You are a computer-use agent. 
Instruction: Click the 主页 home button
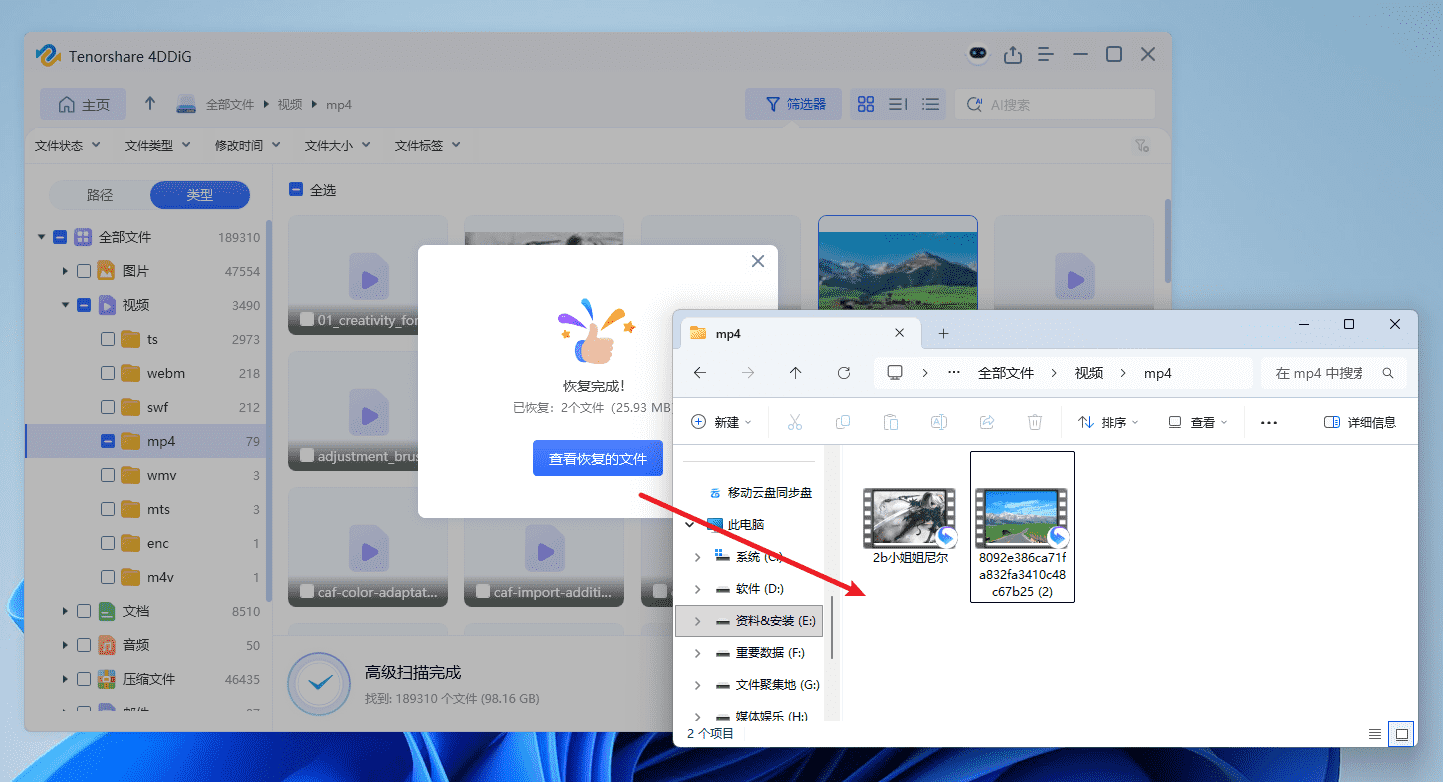coord(82,103)
